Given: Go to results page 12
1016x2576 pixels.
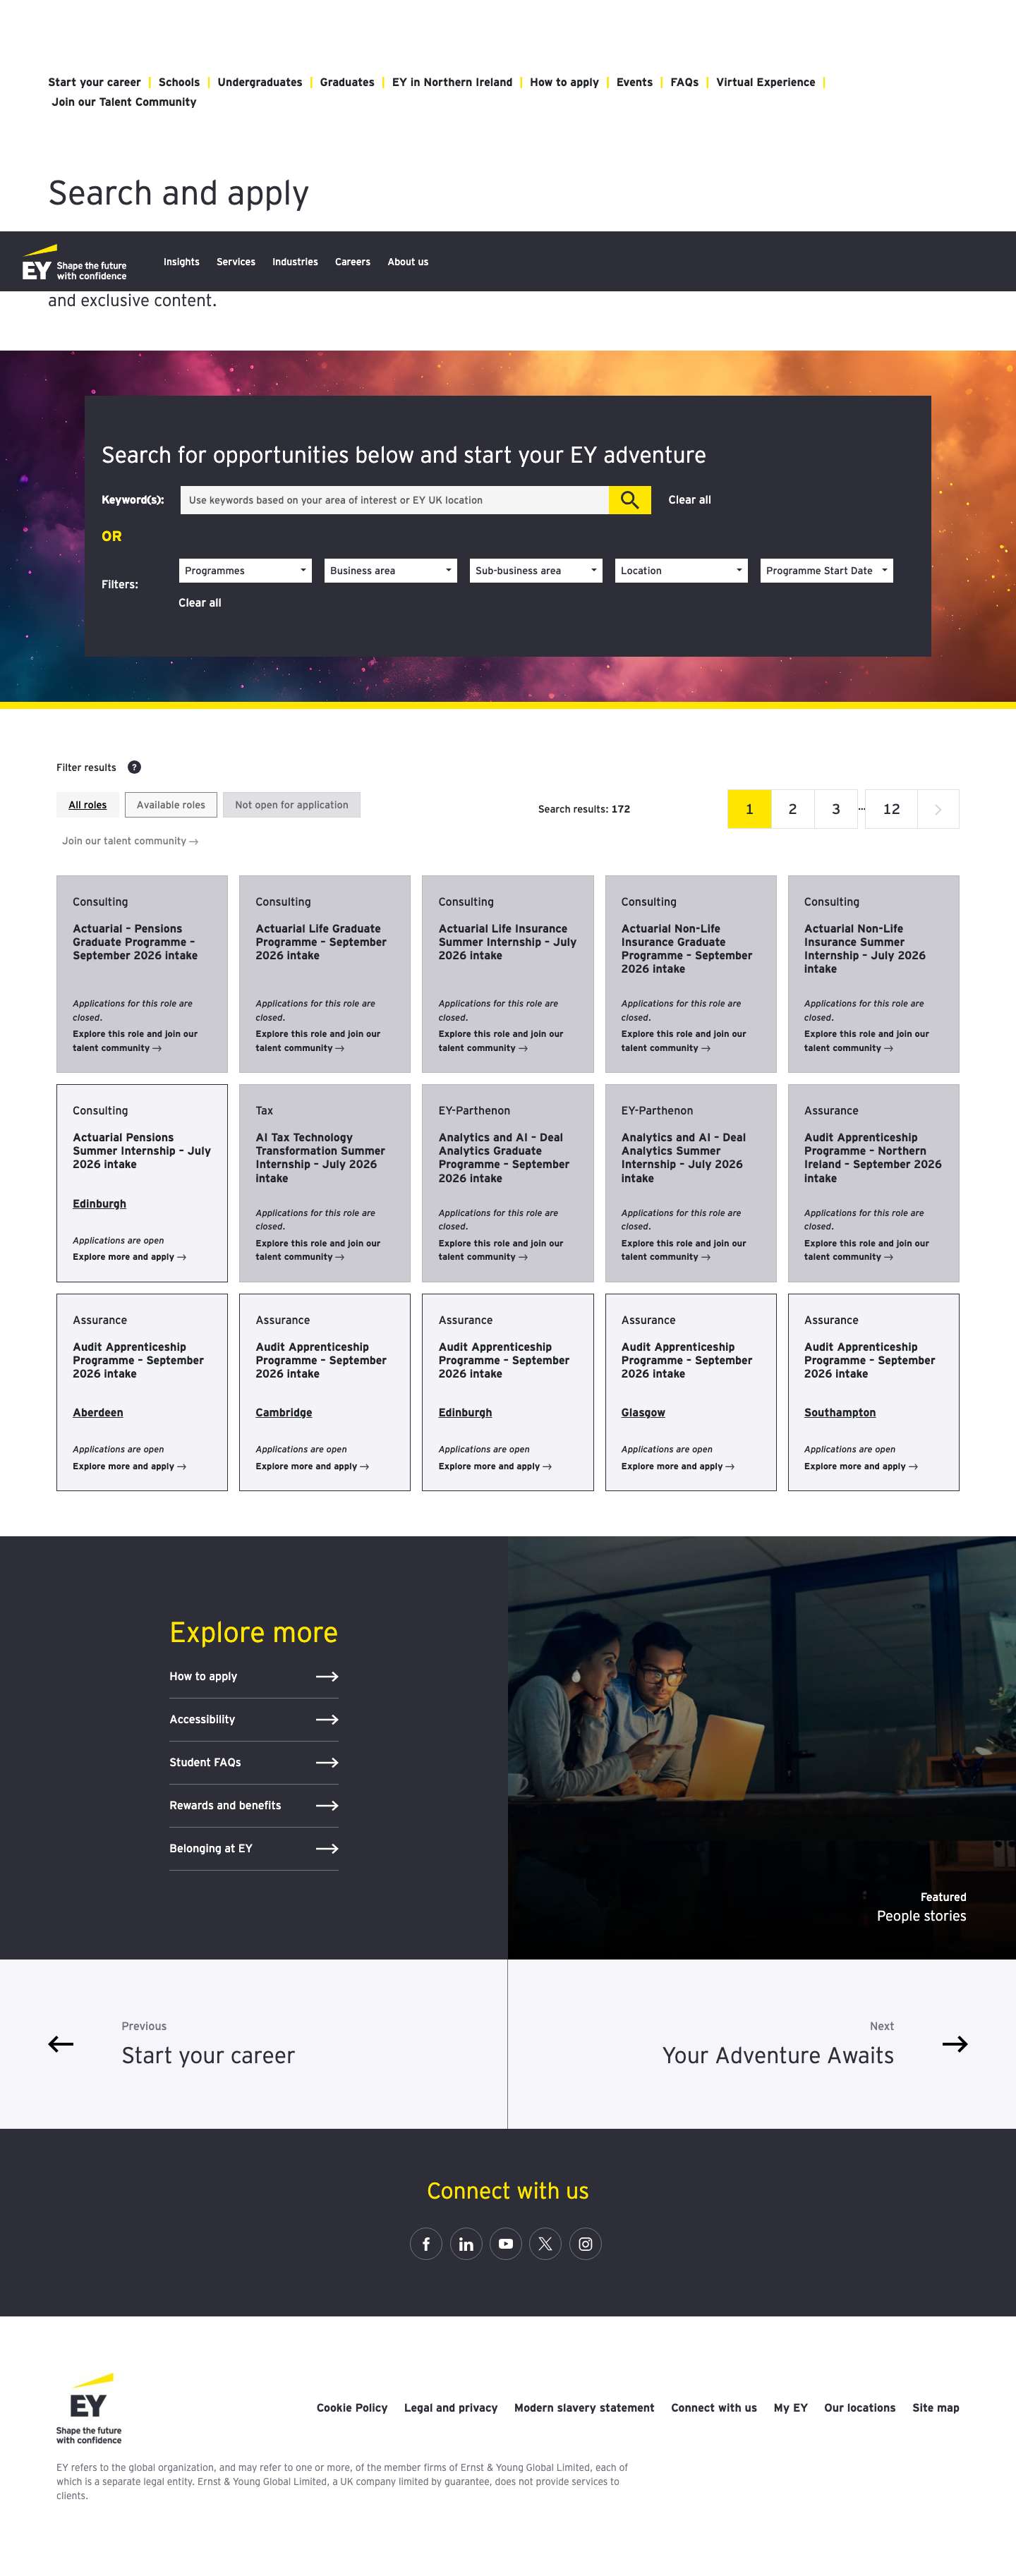Looking at the screenshot, I should [x=891, y=809].
